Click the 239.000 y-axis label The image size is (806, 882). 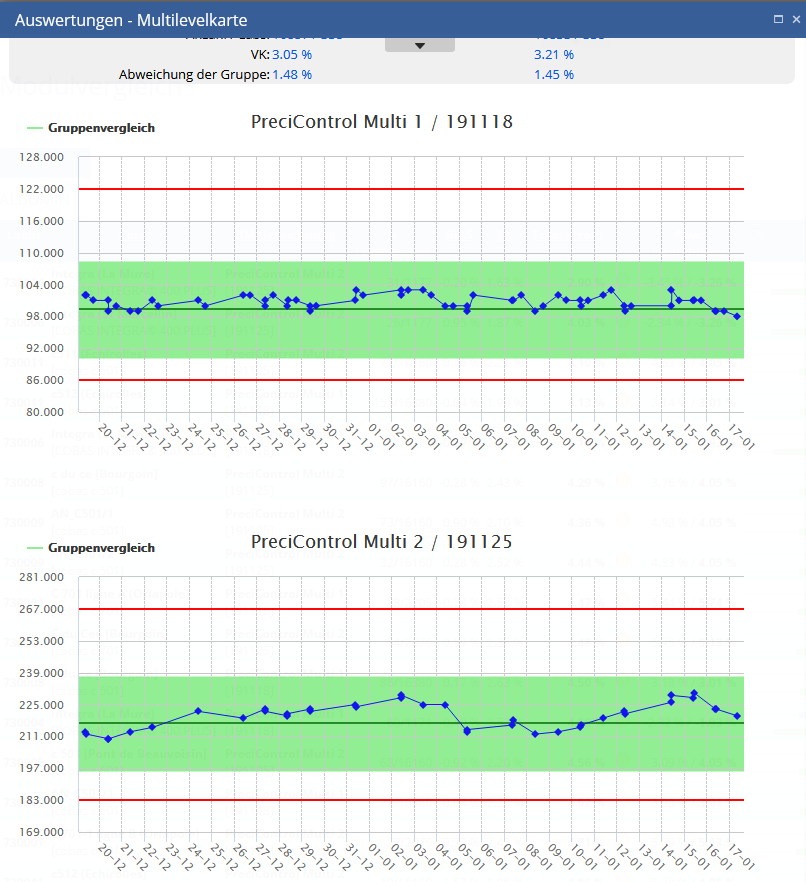(42, 673)
